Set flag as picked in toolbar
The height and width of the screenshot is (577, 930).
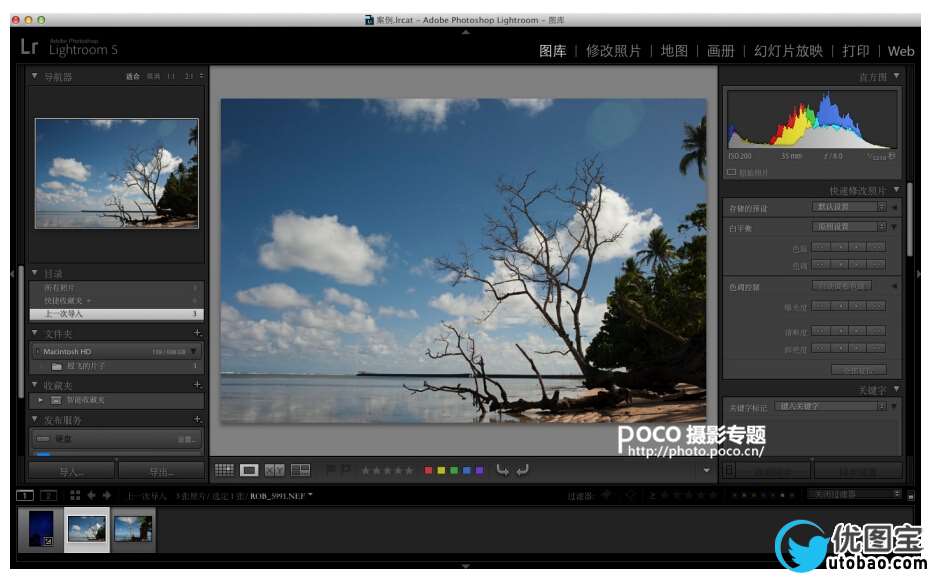(x=331, y=470)
